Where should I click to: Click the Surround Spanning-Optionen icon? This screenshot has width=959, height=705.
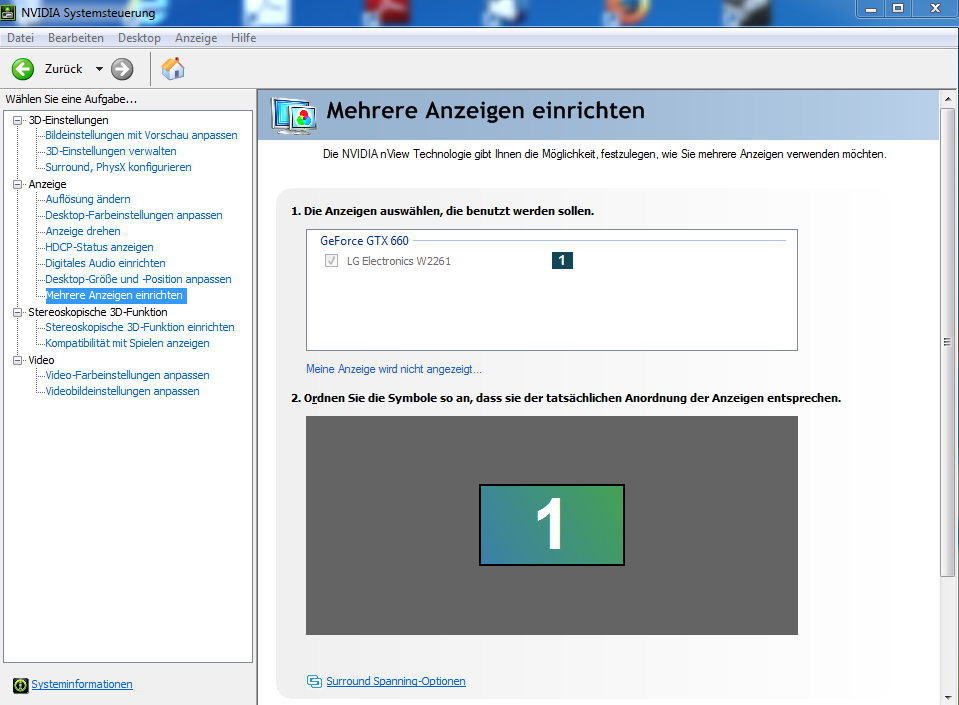click(314, 681)
